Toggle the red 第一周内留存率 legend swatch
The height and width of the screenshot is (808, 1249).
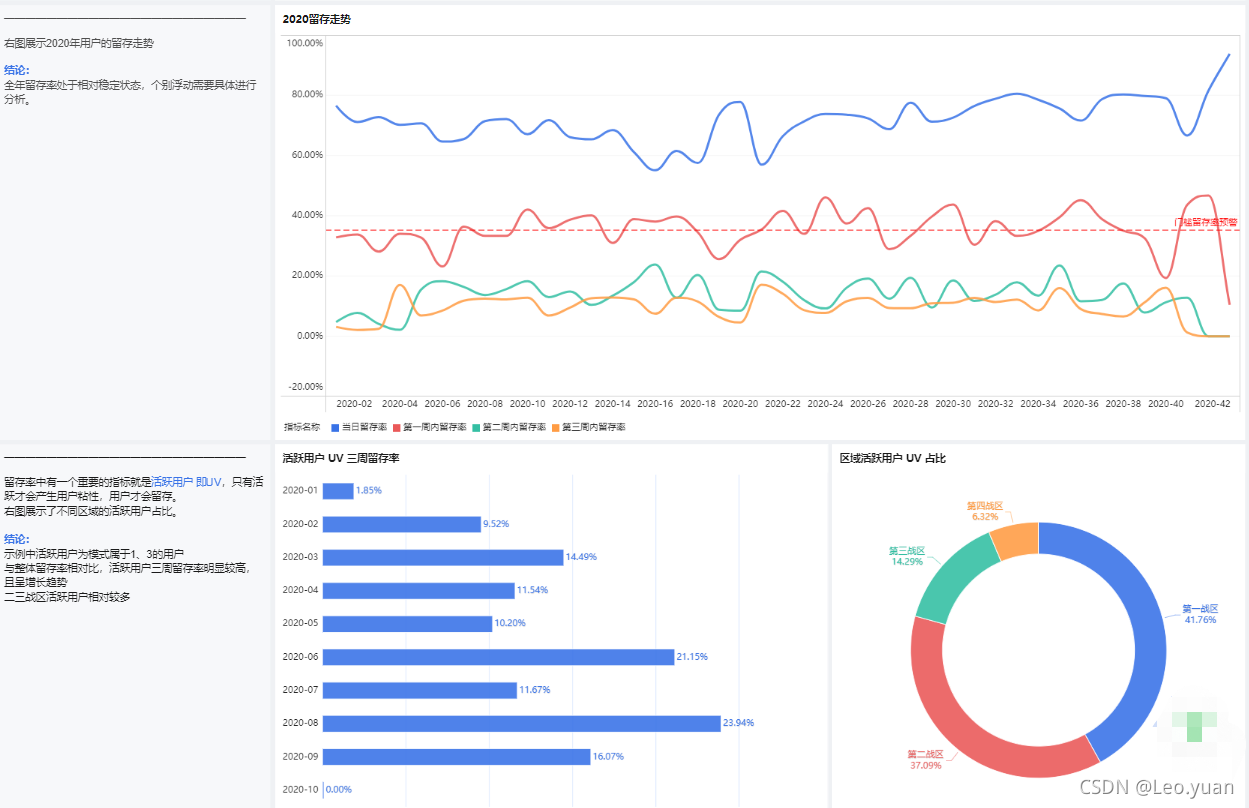(x=396, y=428)
